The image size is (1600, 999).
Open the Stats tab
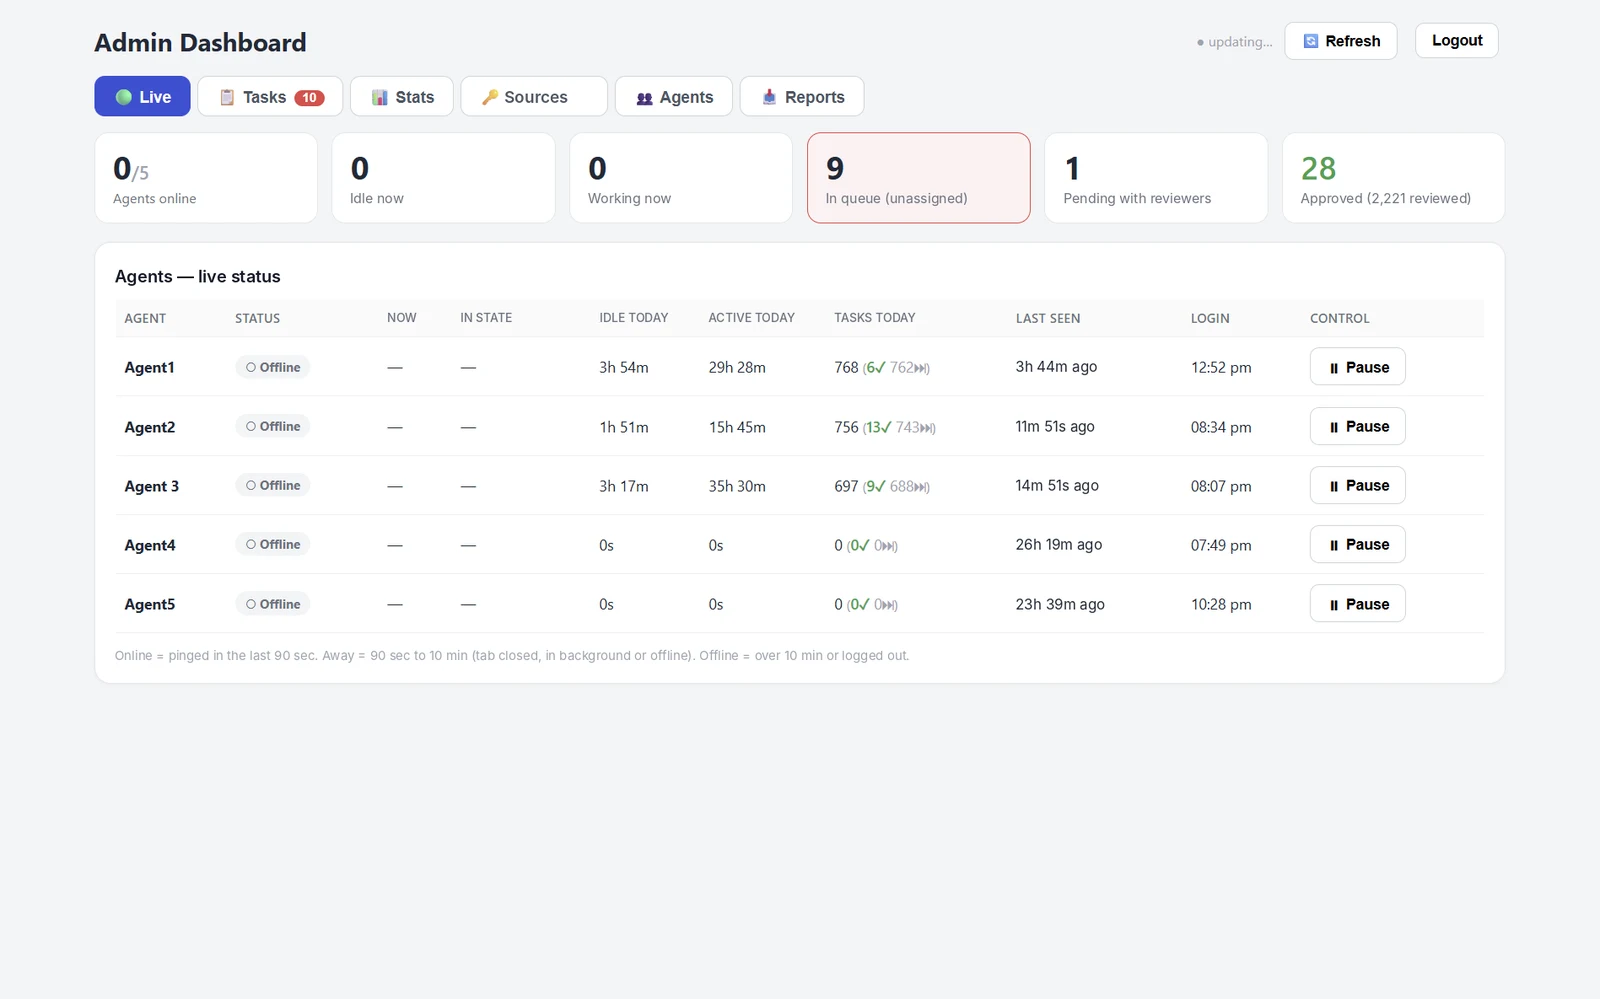tap(402, 96)
